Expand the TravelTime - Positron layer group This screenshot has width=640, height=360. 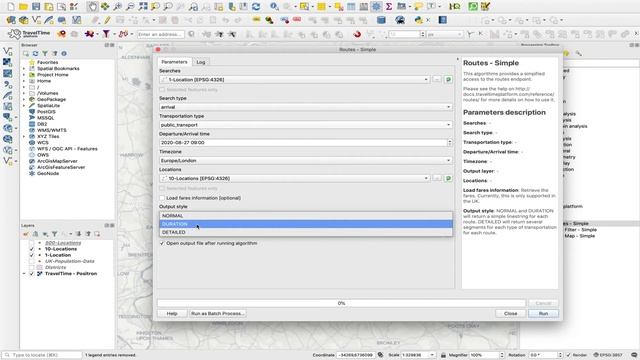coord(24,274)
